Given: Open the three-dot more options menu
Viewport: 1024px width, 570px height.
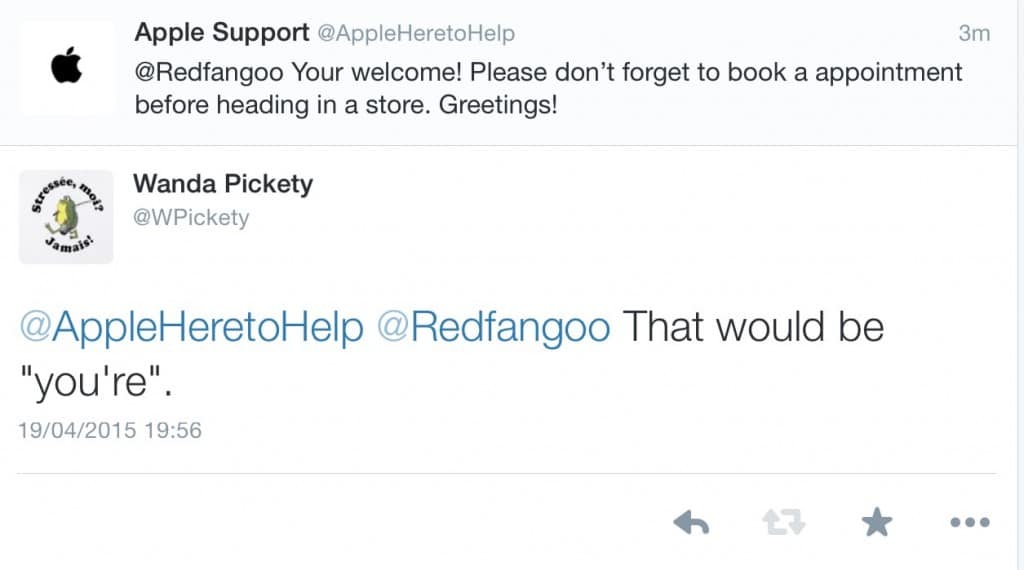Looking at the screenshot, I should [970, 522].
